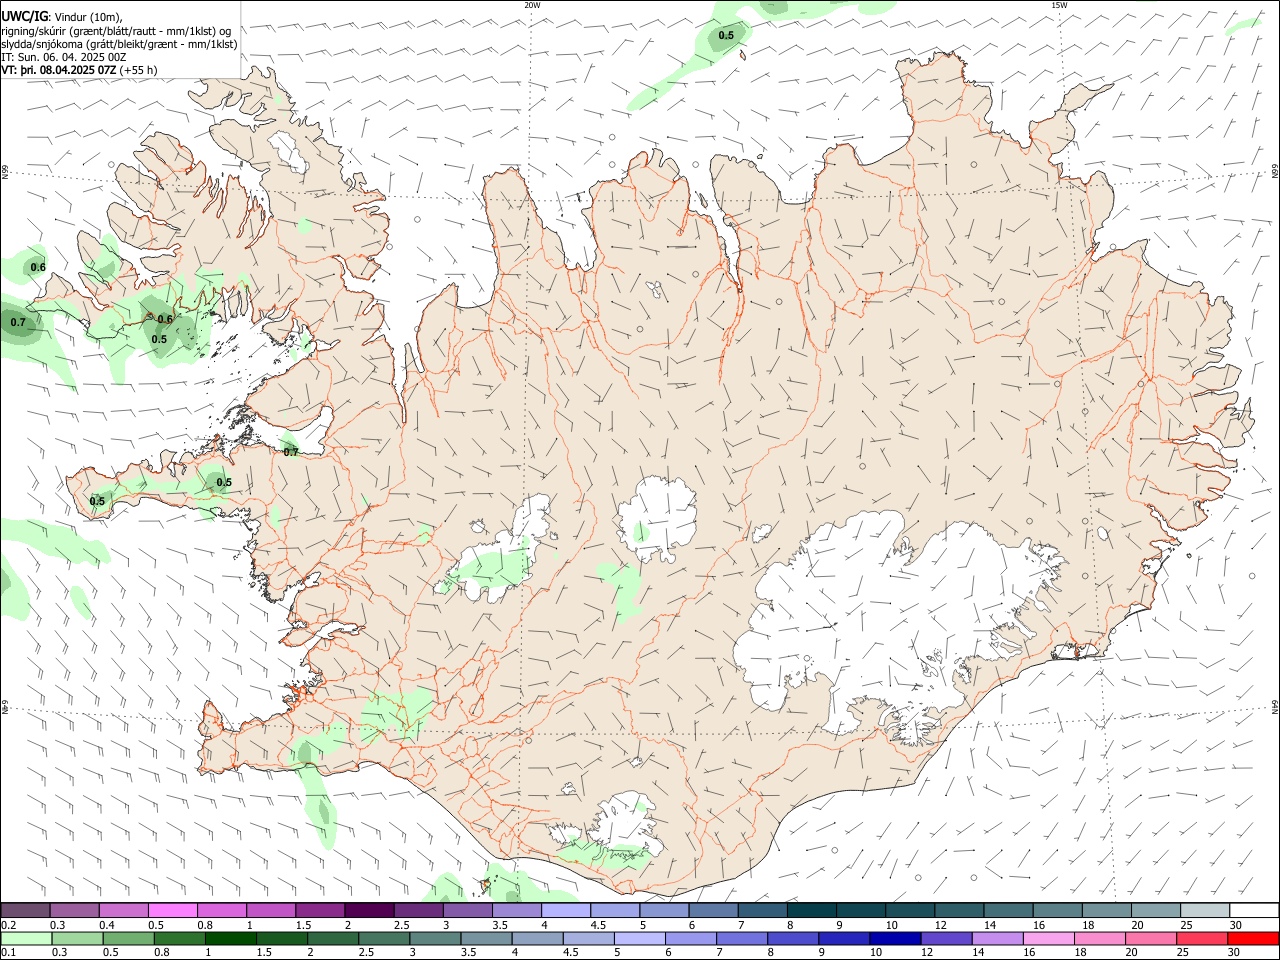
Task: Select the light pink lower legend swatch starting at 16
Action: point(1047,938)
